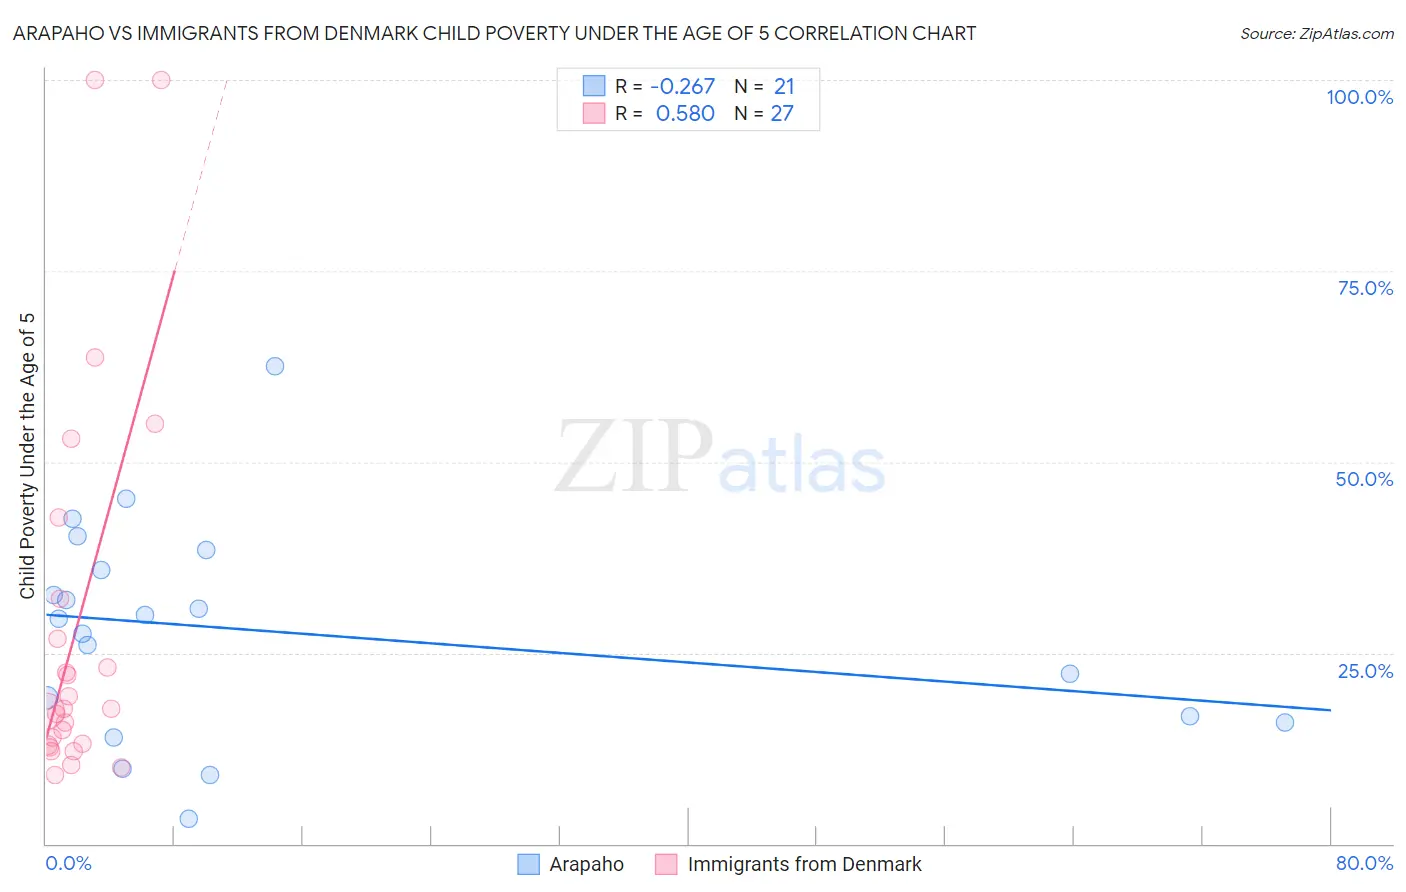Click the 100.0% y-axis label
The image size is (1406, 892).
point(1359,97)
